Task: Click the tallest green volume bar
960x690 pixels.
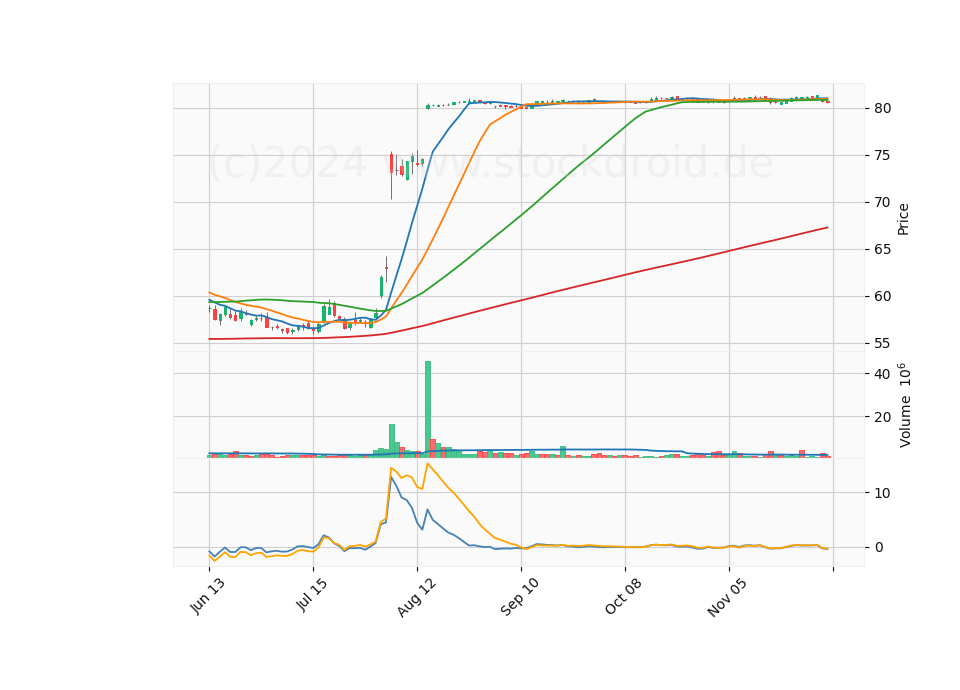Action: [x=428, y=410]
